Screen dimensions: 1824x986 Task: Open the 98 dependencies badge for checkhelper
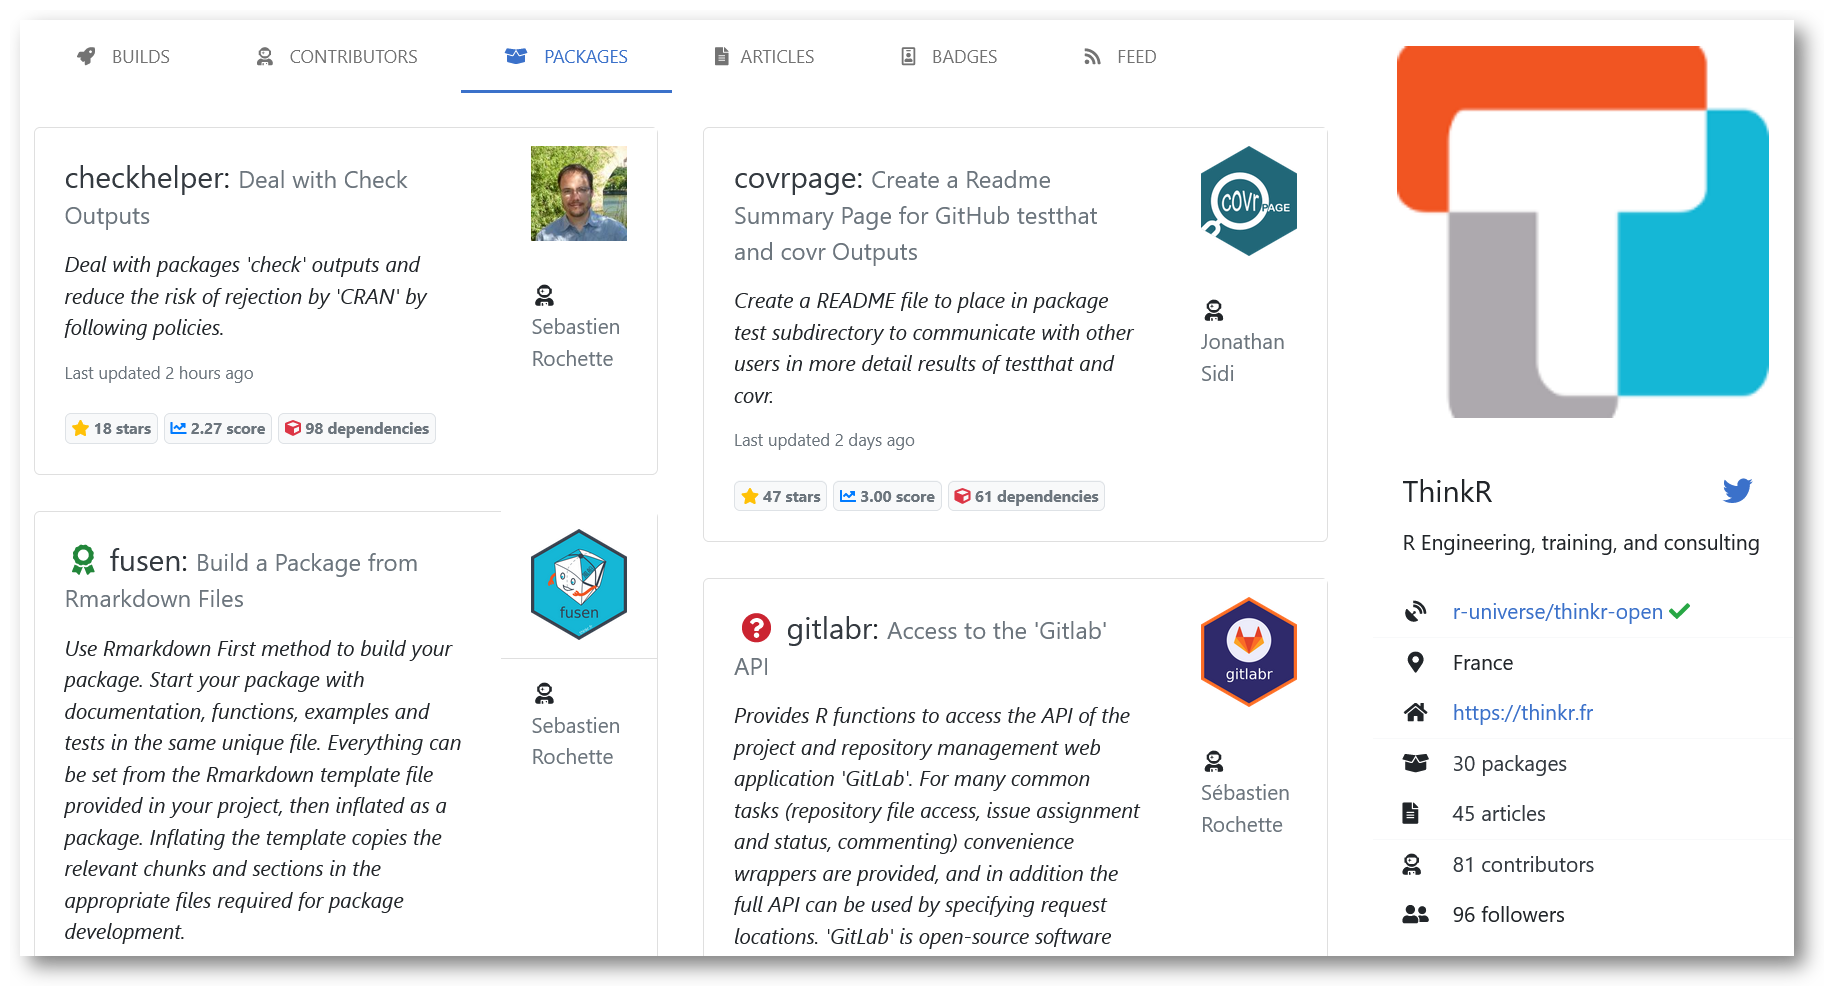pos(356,428)
